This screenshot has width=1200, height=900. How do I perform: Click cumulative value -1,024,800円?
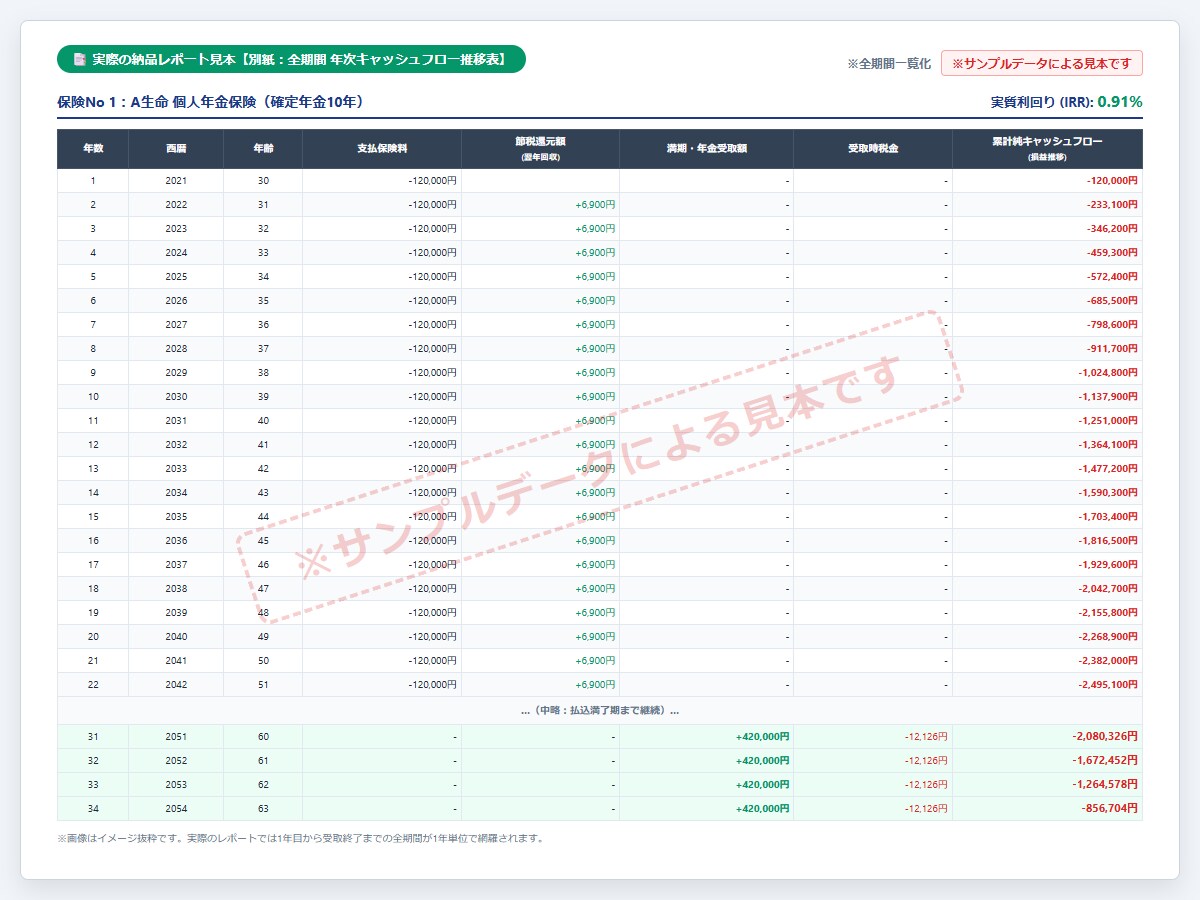click(x=1108, y=373)
